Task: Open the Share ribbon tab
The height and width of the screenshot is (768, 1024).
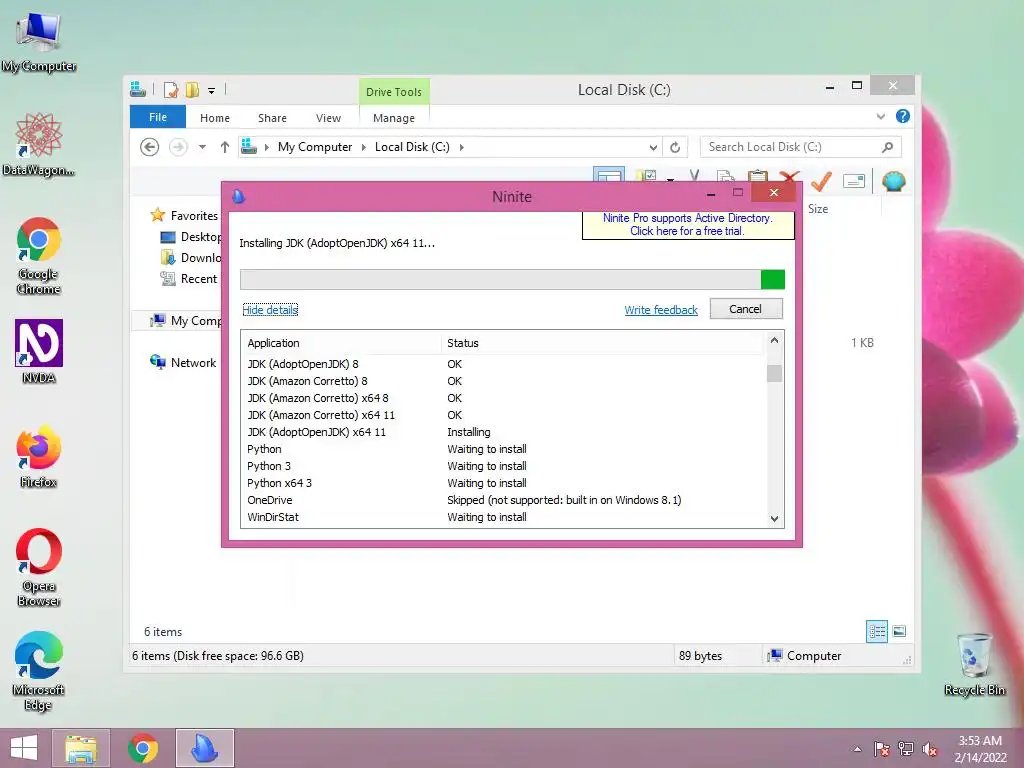Action: click(272, 118)
